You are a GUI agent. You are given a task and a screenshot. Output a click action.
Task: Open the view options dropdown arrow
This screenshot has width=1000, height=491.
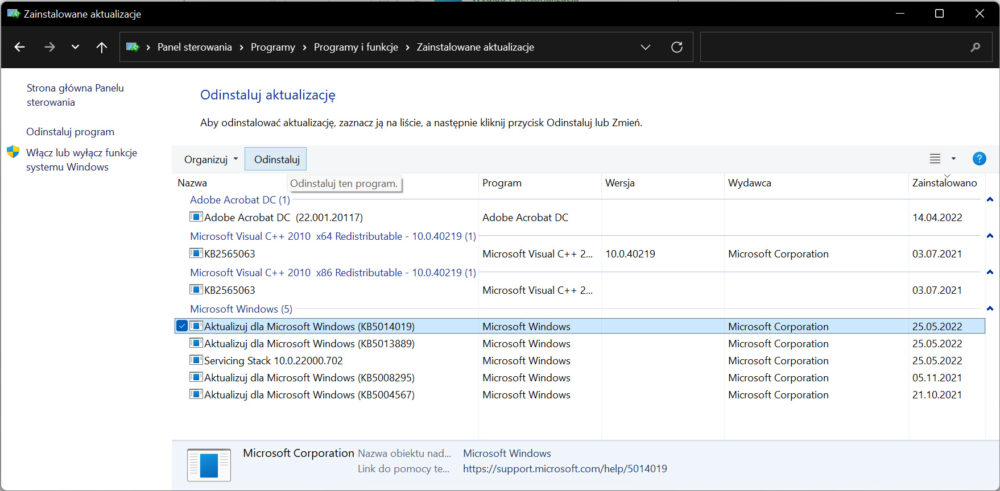point(954,159)
